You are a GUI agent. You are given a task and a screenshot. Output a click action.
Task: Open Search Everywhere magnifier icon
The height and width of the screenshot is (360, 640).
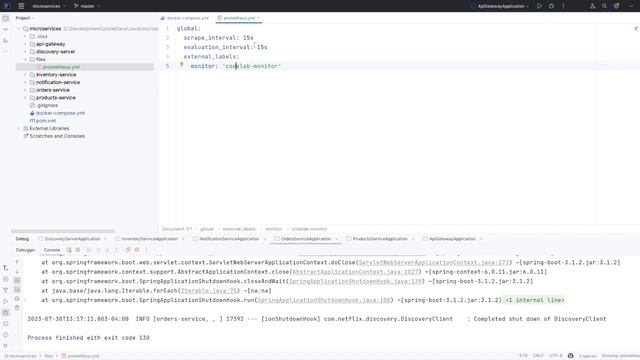(x=604, y=6)
